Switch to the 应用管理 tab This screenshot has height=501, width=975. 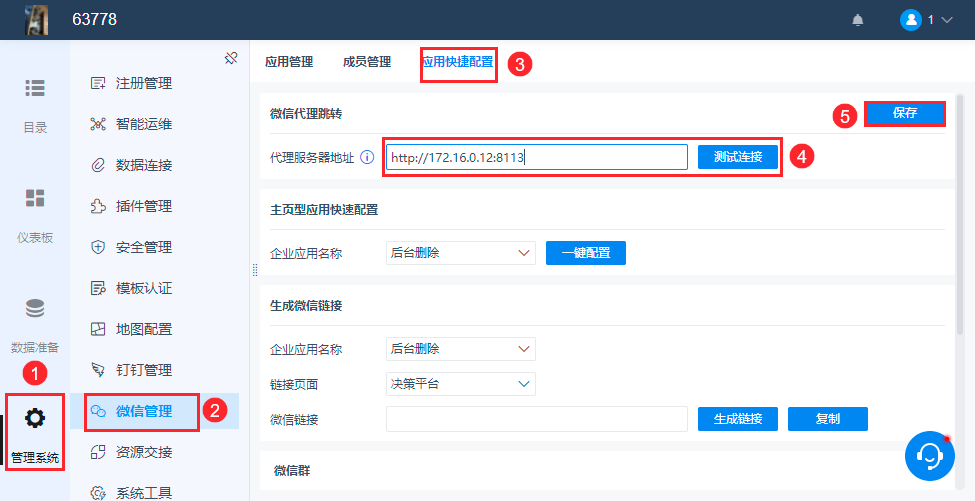click(289, 62)
